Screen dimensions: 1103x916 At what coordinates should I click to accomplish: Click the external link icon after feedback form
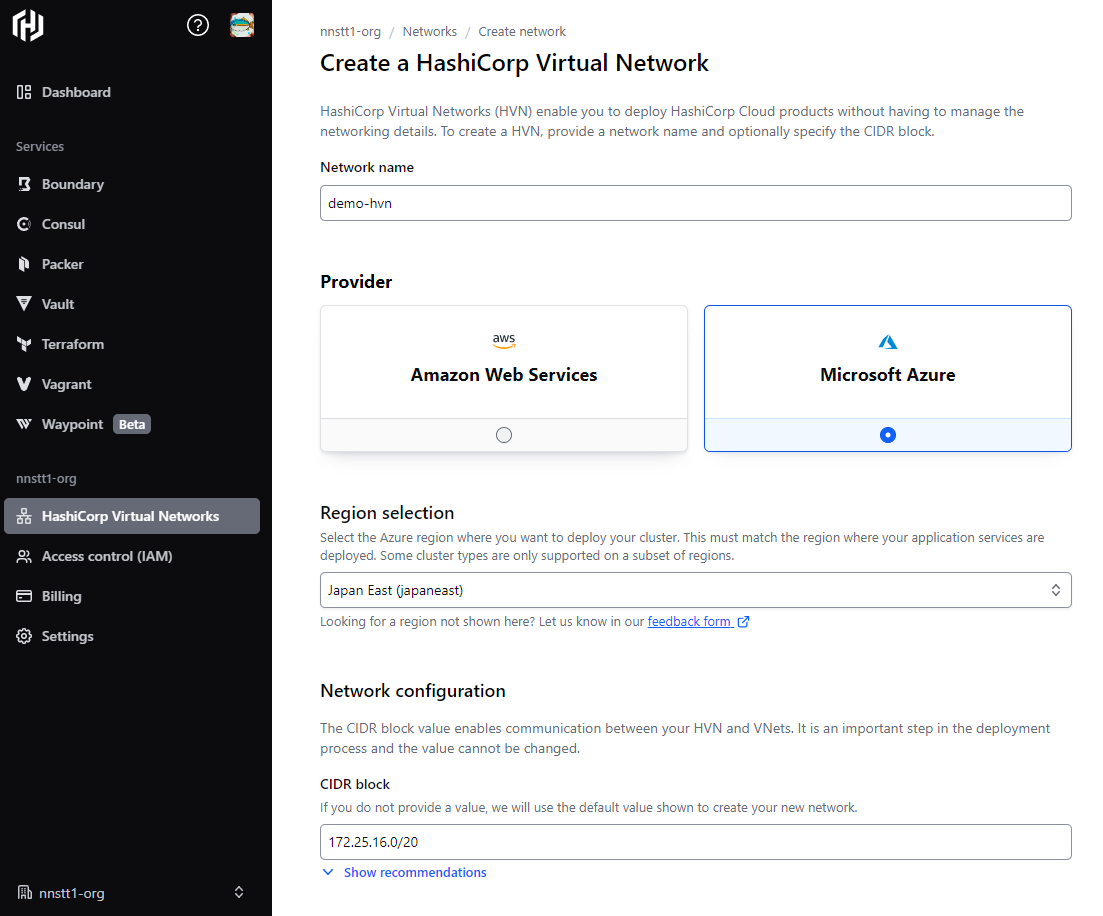click(x=744, y=622)
